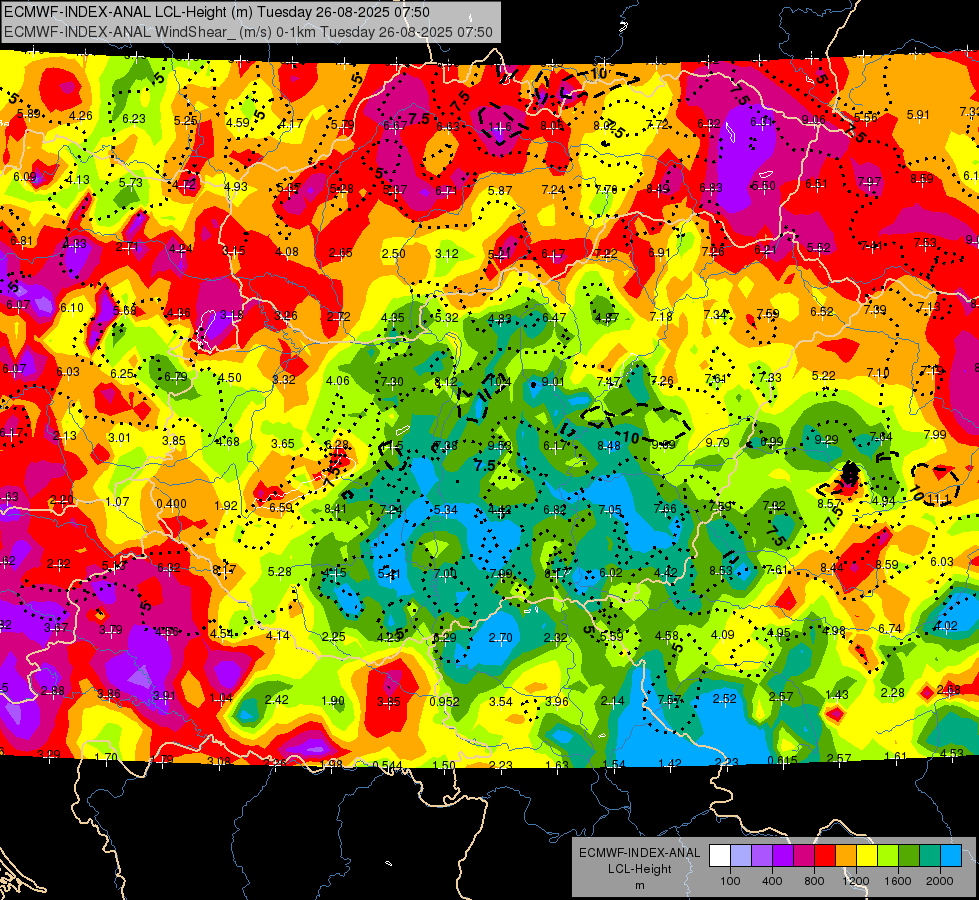979x900 pixels.
Task: Click the grid value 8.48
Action: pyautogui.click(x=609, y=445)
